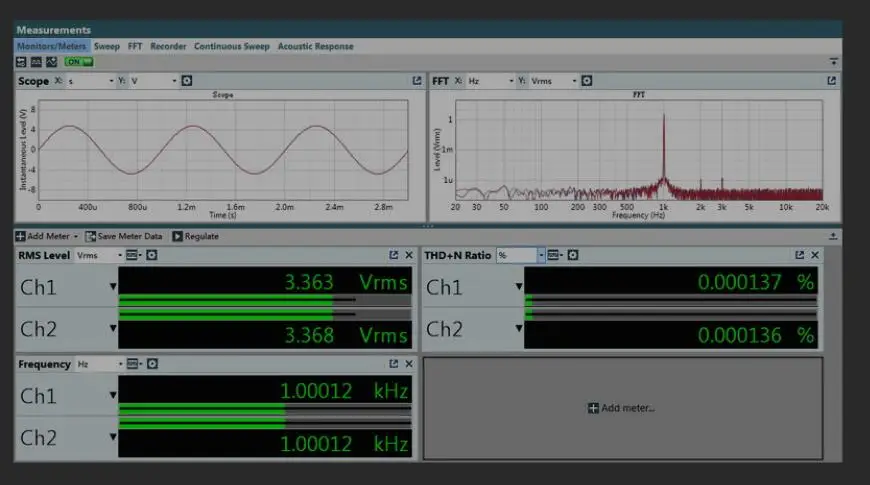Open FFT graph settings gear icon
The height and width of the screenshot is (485, 870).
point(586,81)
